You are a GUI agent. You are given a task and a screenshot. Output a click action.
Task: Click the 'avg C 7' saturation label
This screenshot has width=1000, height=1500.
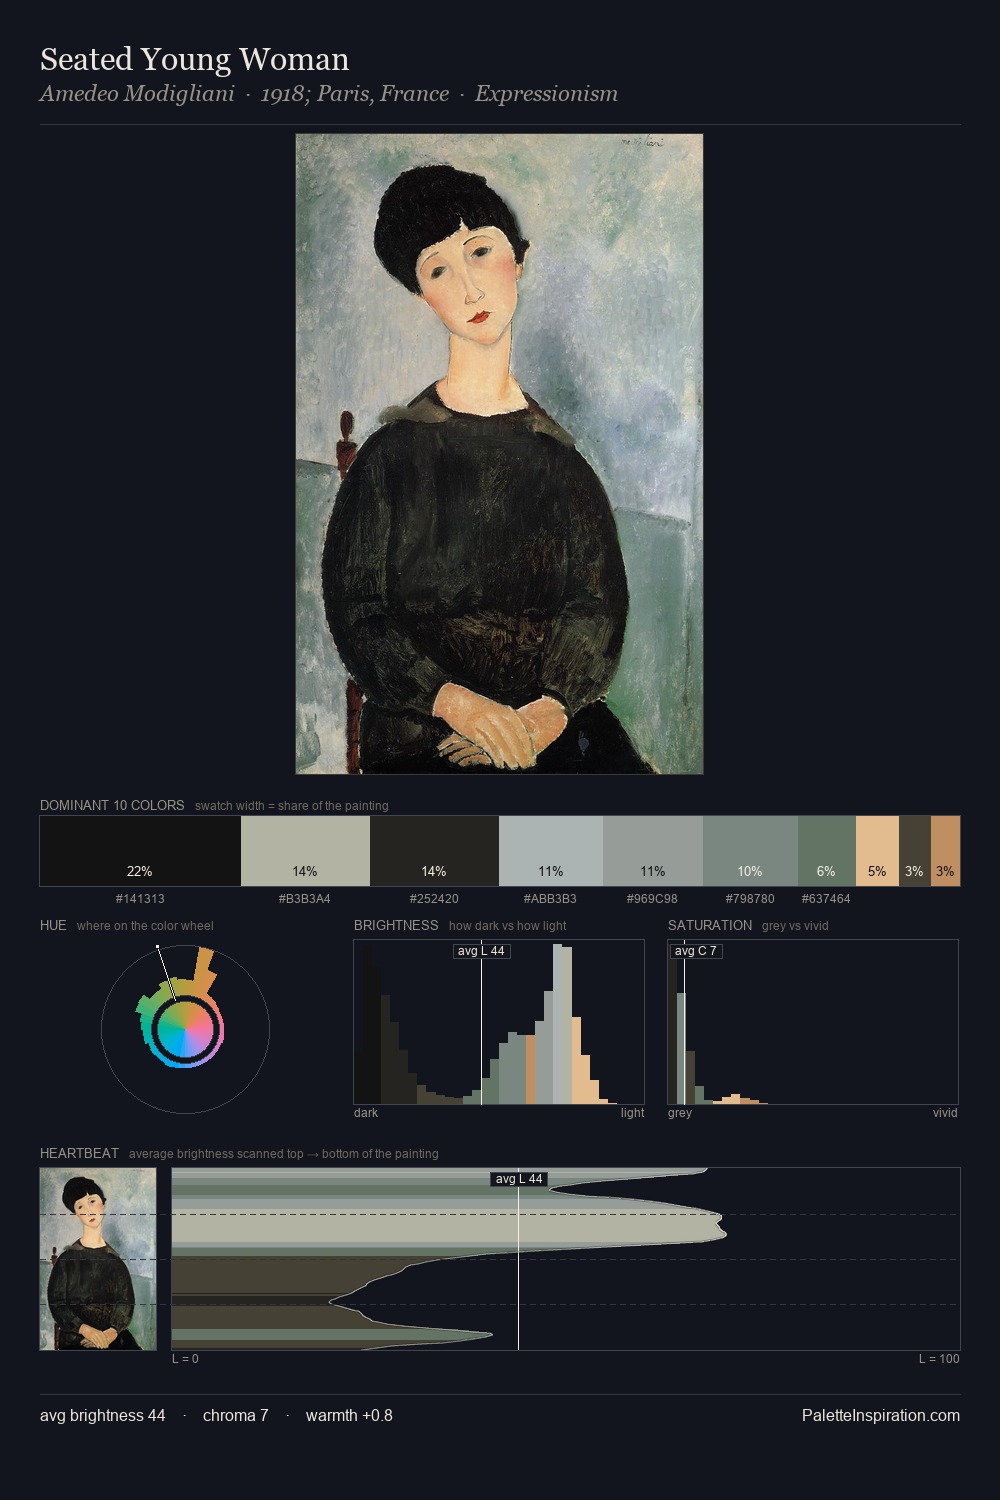pyautogui.click(x=695, y=951)
